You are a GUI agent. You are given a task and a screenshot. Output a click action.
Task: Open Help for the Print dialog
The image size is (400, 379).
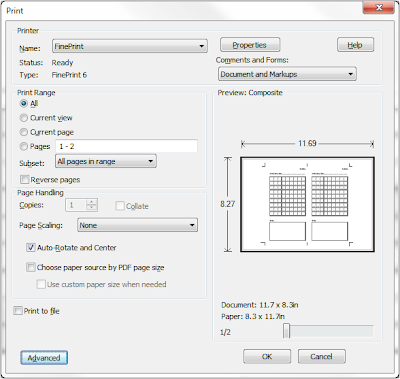tap(355, 45)
